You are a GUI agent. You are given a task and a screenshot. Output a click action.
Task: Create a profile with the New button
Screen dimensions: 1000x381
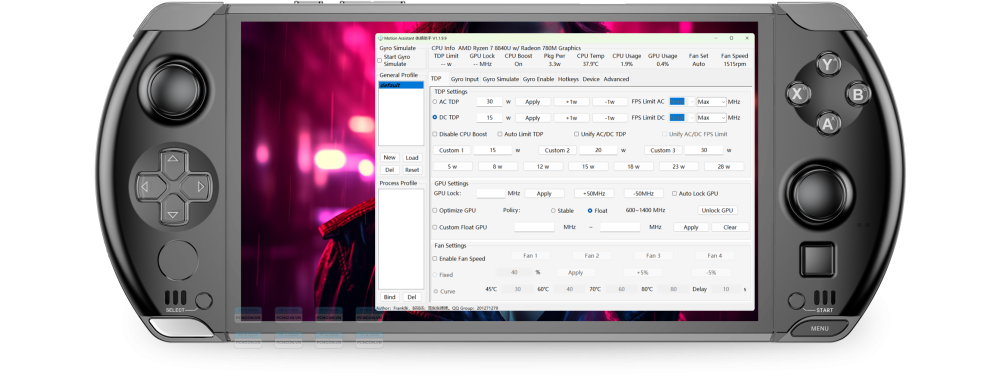coord(390,158)
